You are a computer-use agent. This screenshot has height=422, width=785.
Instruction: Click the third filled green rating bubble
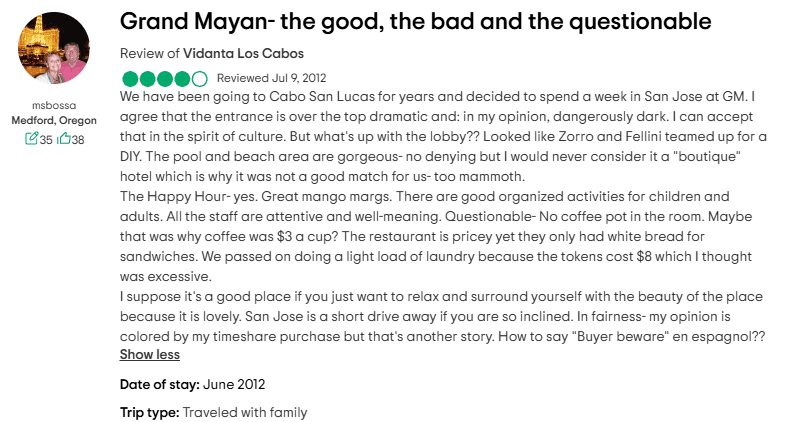tap(165, 79)
